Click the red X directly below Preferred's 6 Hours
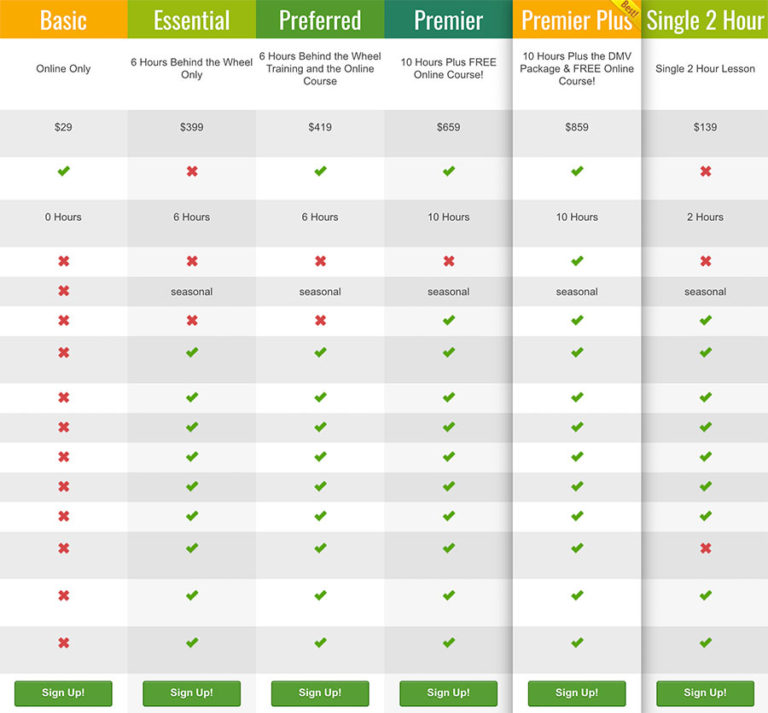 click(320, 261)
